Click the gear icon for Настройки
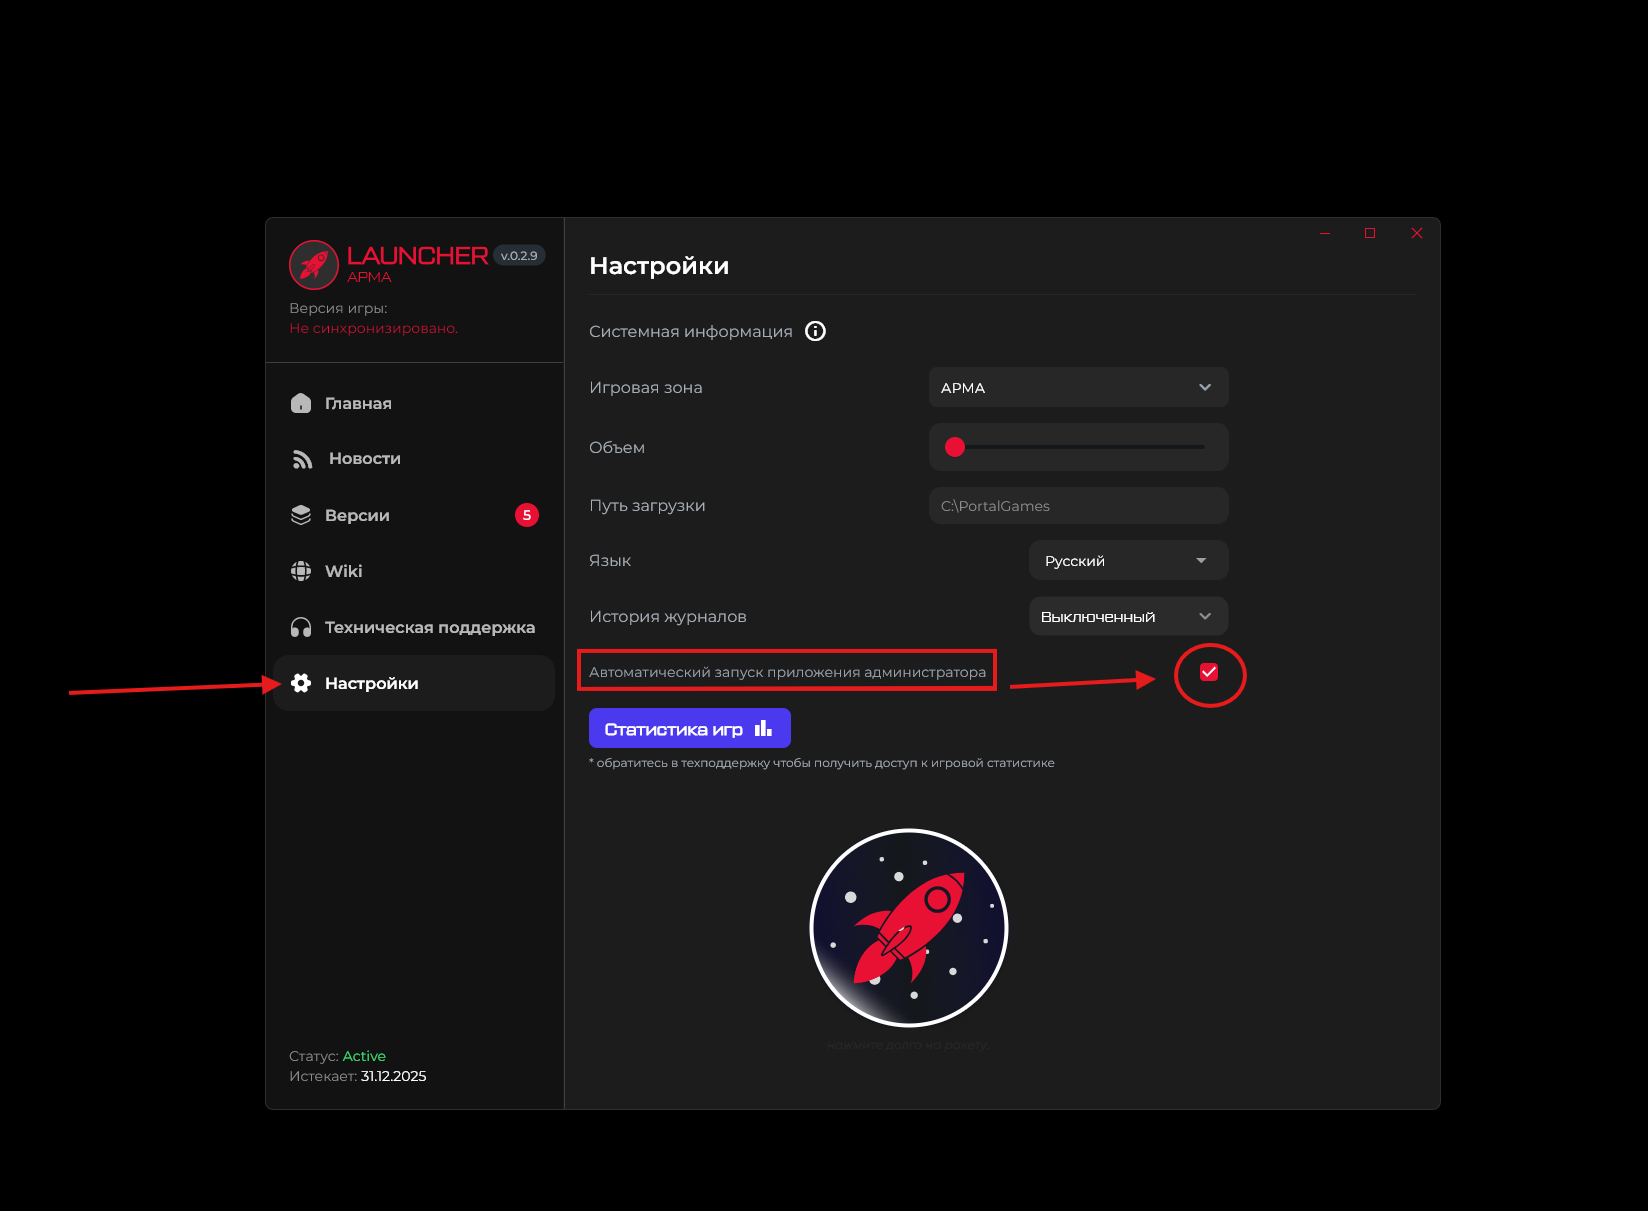 [x=301, y=683]
